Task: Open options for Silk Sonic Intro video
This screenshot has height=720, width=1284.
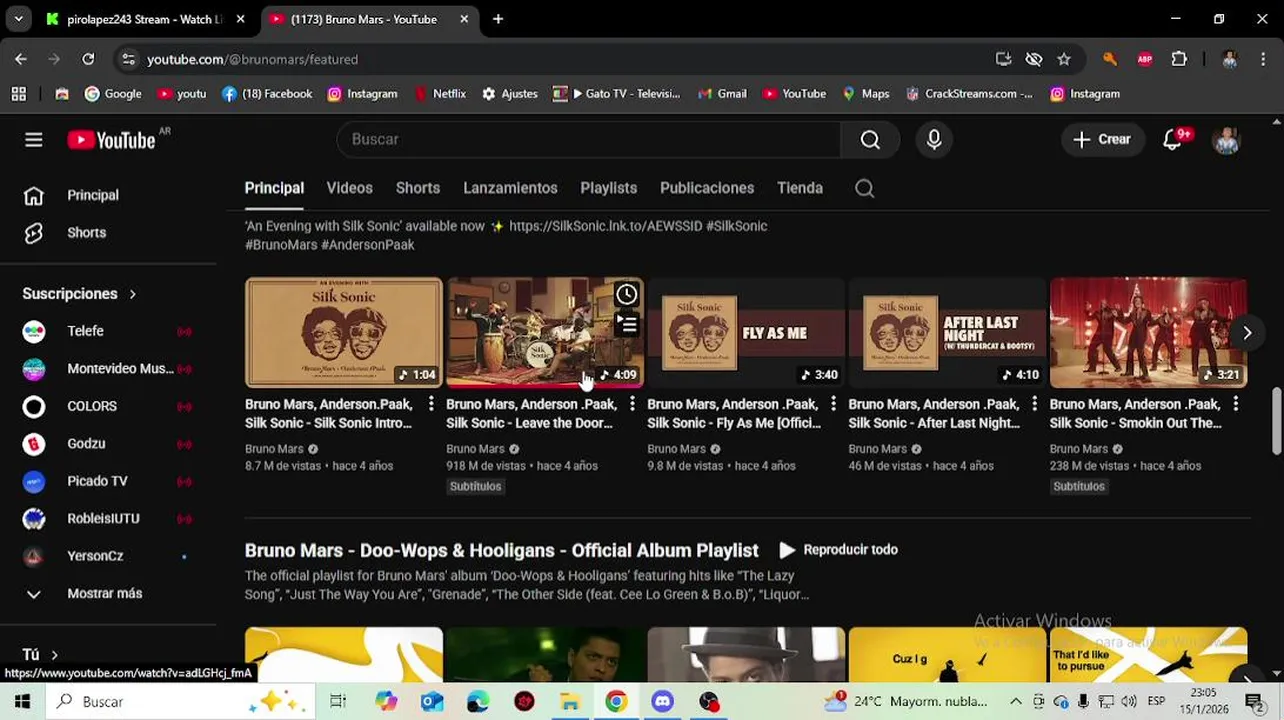Action: point(431,404)
